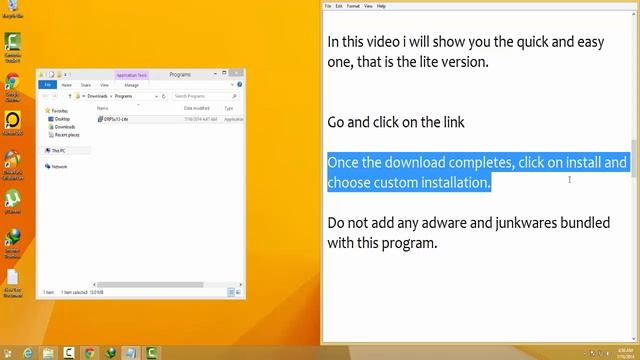The height and width of the screenshot is (360, 640).
Task: Open the text document icon on the desktop
Action: tap(13, 283)
